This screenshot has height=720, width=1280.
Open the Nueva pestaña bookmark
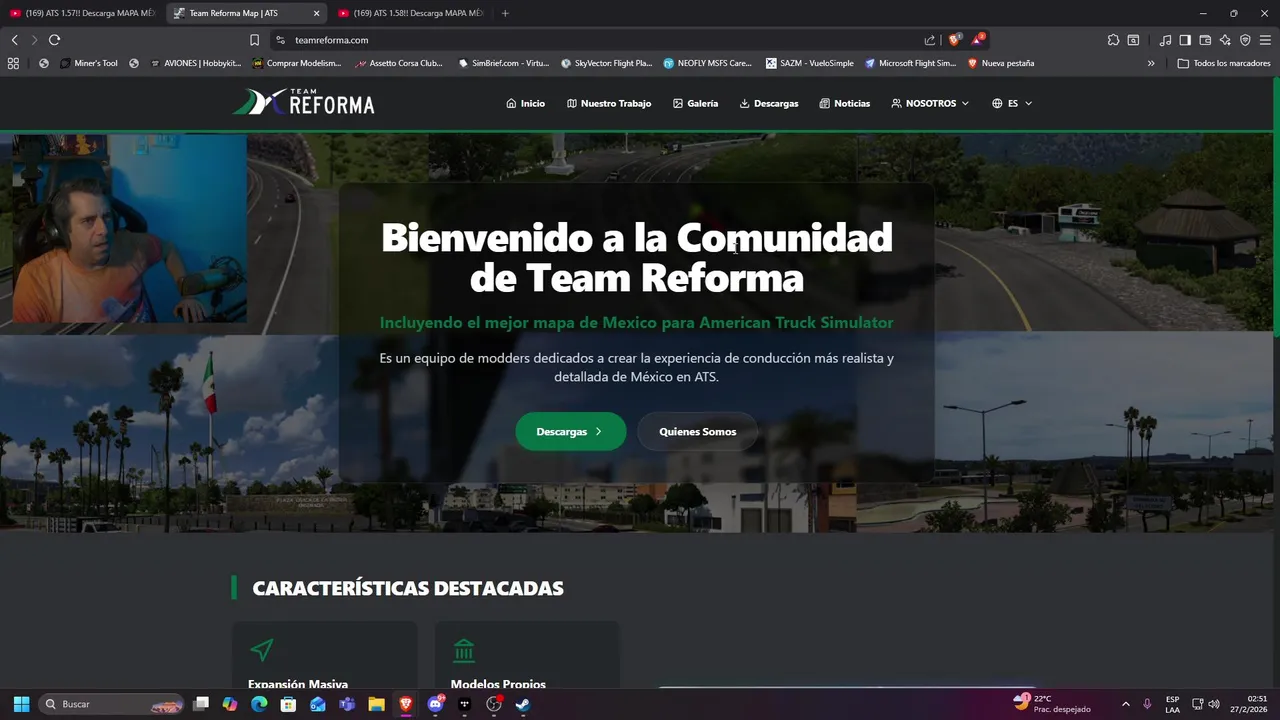click(1001, 63)
